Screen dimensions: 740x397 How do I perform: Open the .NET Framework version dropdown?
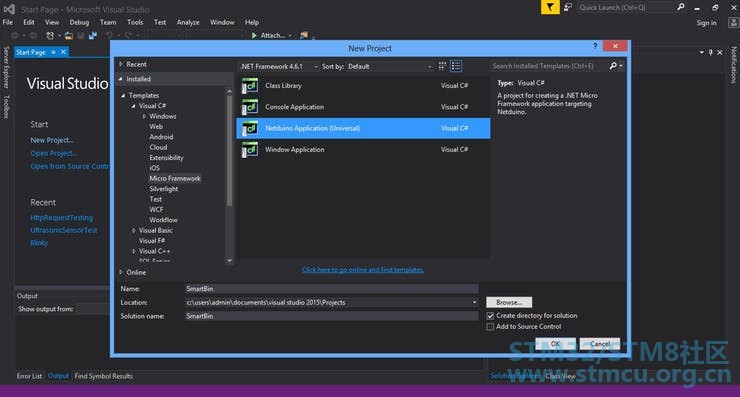(279, 67)
